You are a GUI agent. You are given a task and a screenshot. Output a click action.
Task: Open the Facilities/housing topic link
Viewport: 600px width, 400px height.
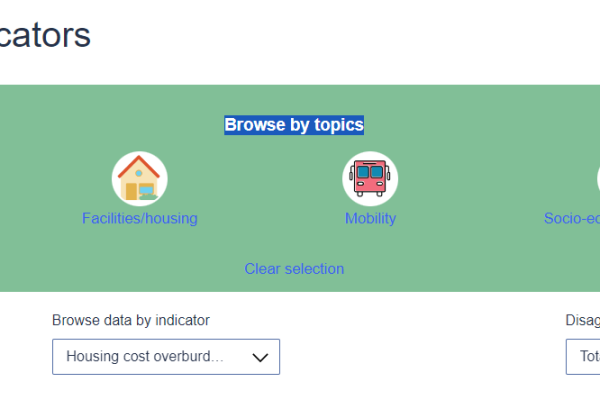pos(140,219)
